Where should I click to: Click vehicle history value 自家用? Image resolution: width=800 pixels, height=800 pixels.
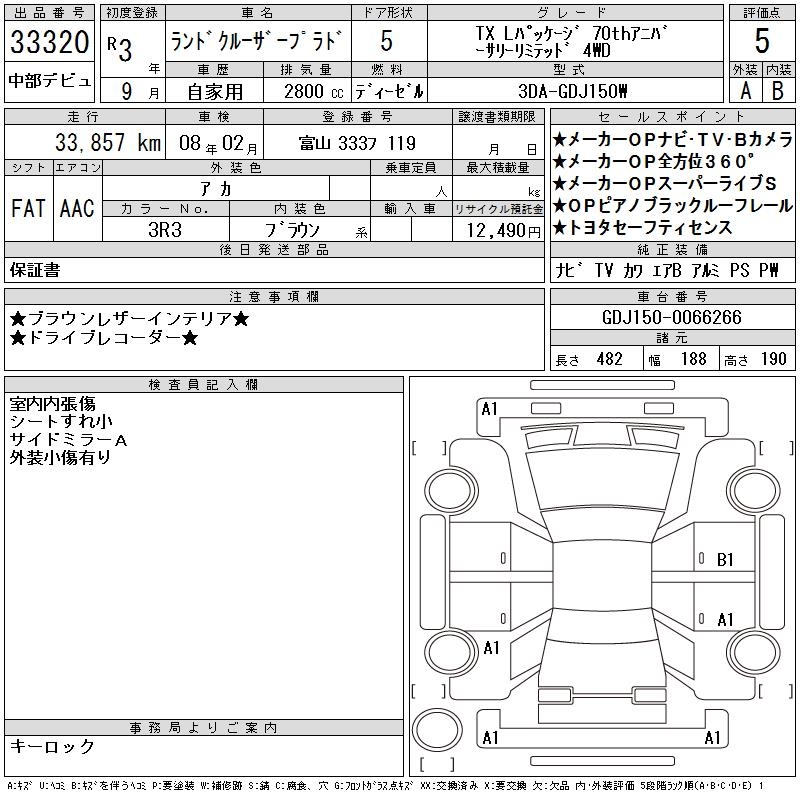215,92
